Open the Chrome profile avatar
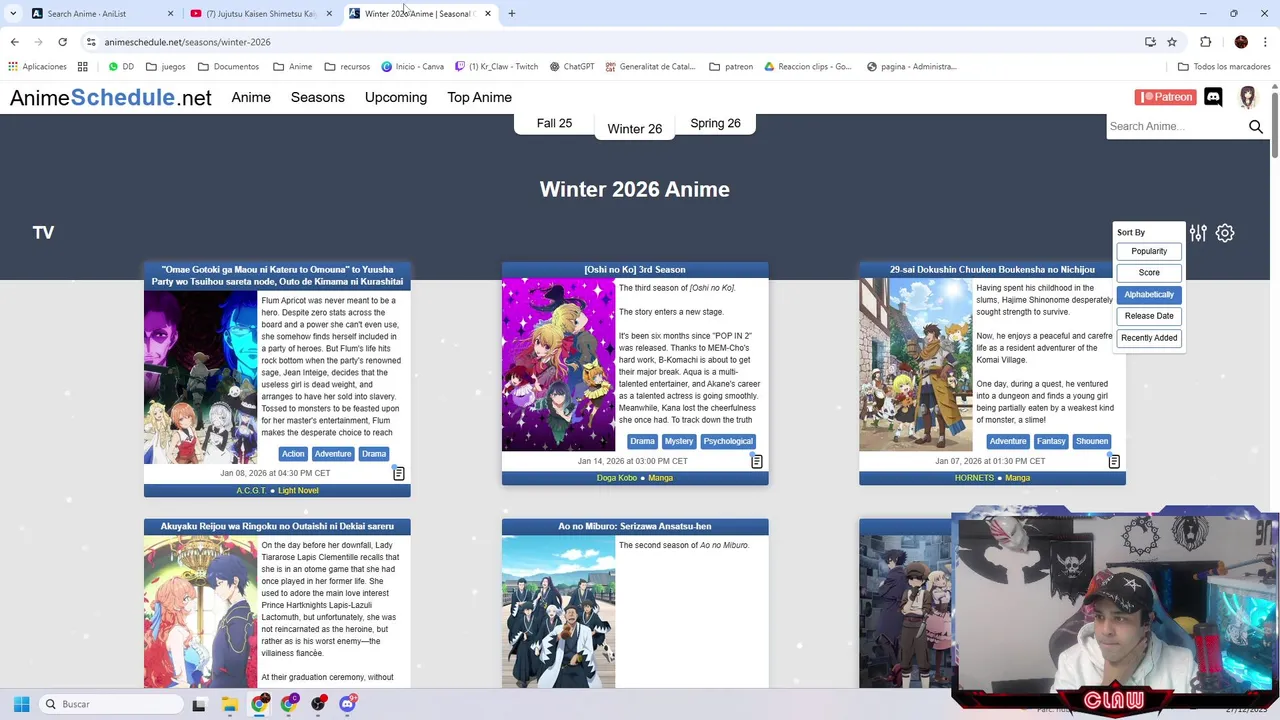Screen dimensions: 1280x720 [x=1241, y=42]
